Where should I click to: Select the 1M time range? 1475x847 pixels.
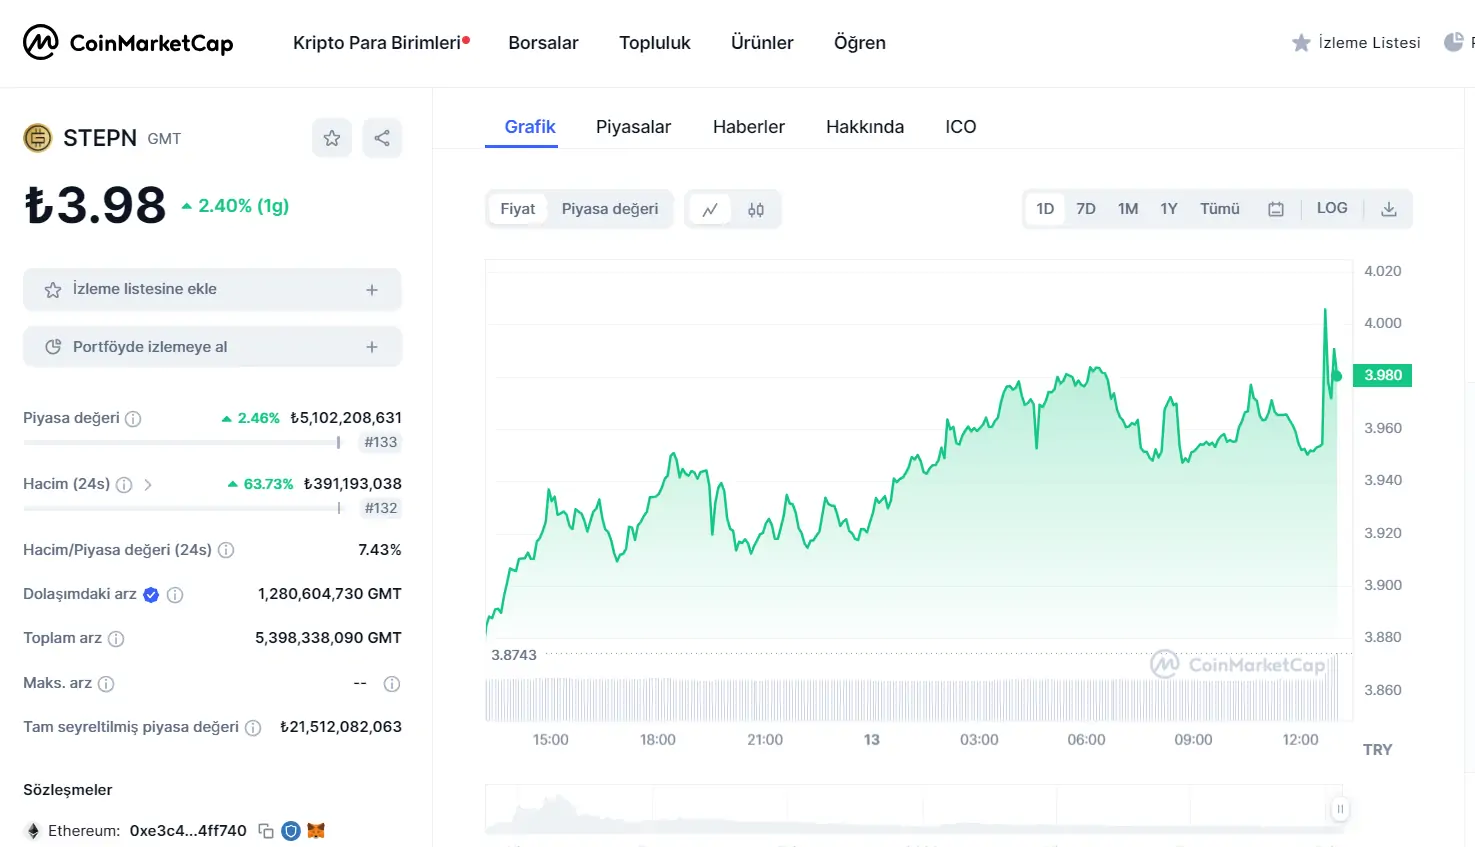click(x=1128, y=209)
